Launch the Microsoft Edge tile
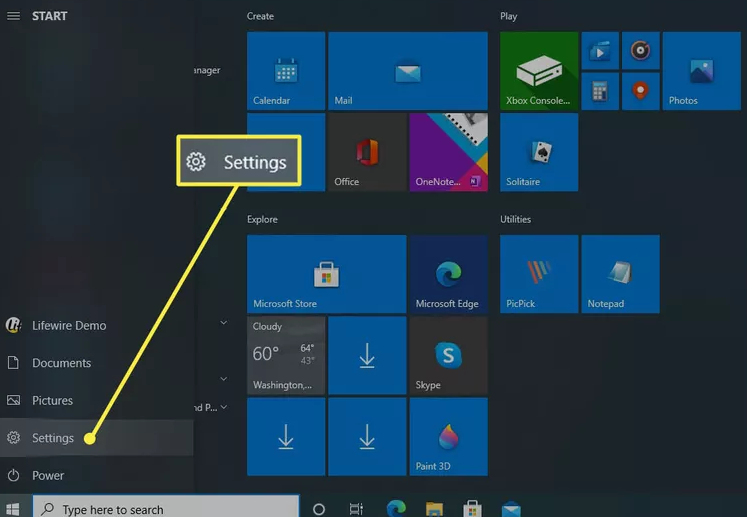 click(x=448, y=274)
